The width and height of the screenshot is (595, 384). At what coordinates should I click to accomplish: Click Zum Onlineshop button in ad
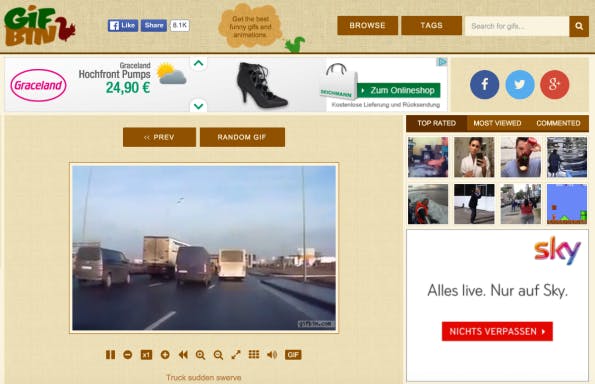point(399,90)
